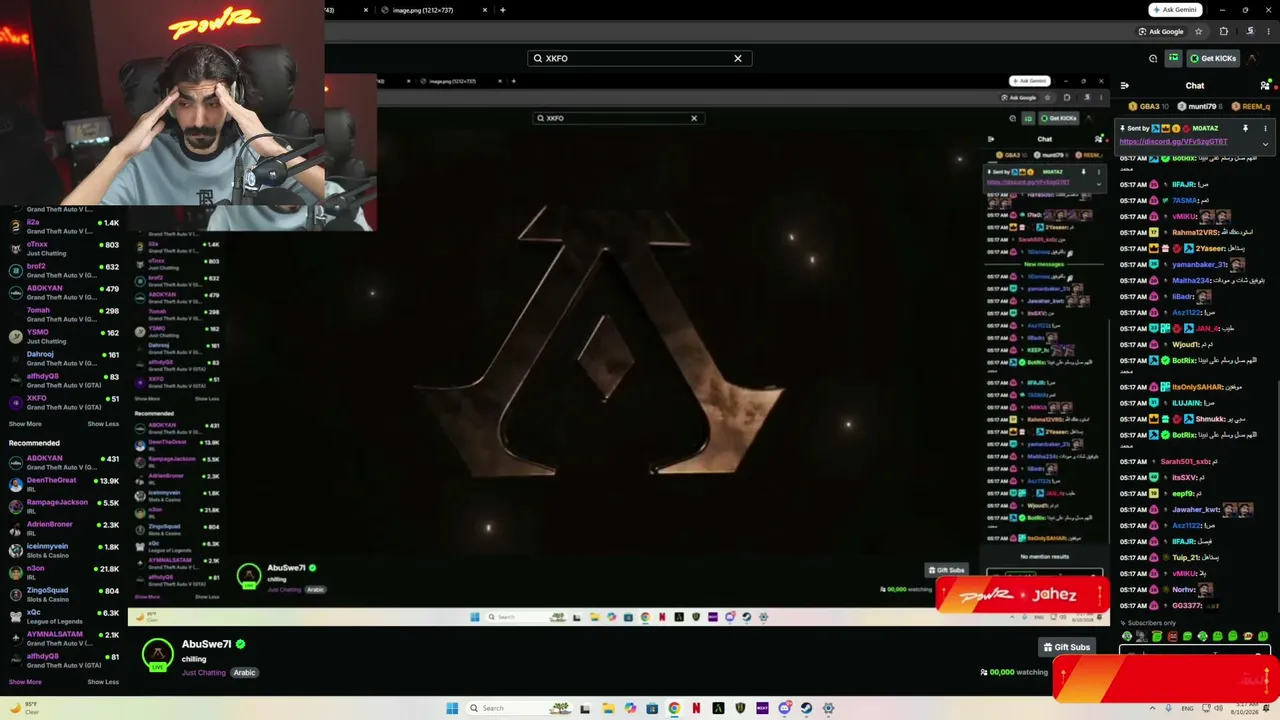Collapse Recommended list with Show Less
Screen dimensions: 1280x720
point(103,682)
